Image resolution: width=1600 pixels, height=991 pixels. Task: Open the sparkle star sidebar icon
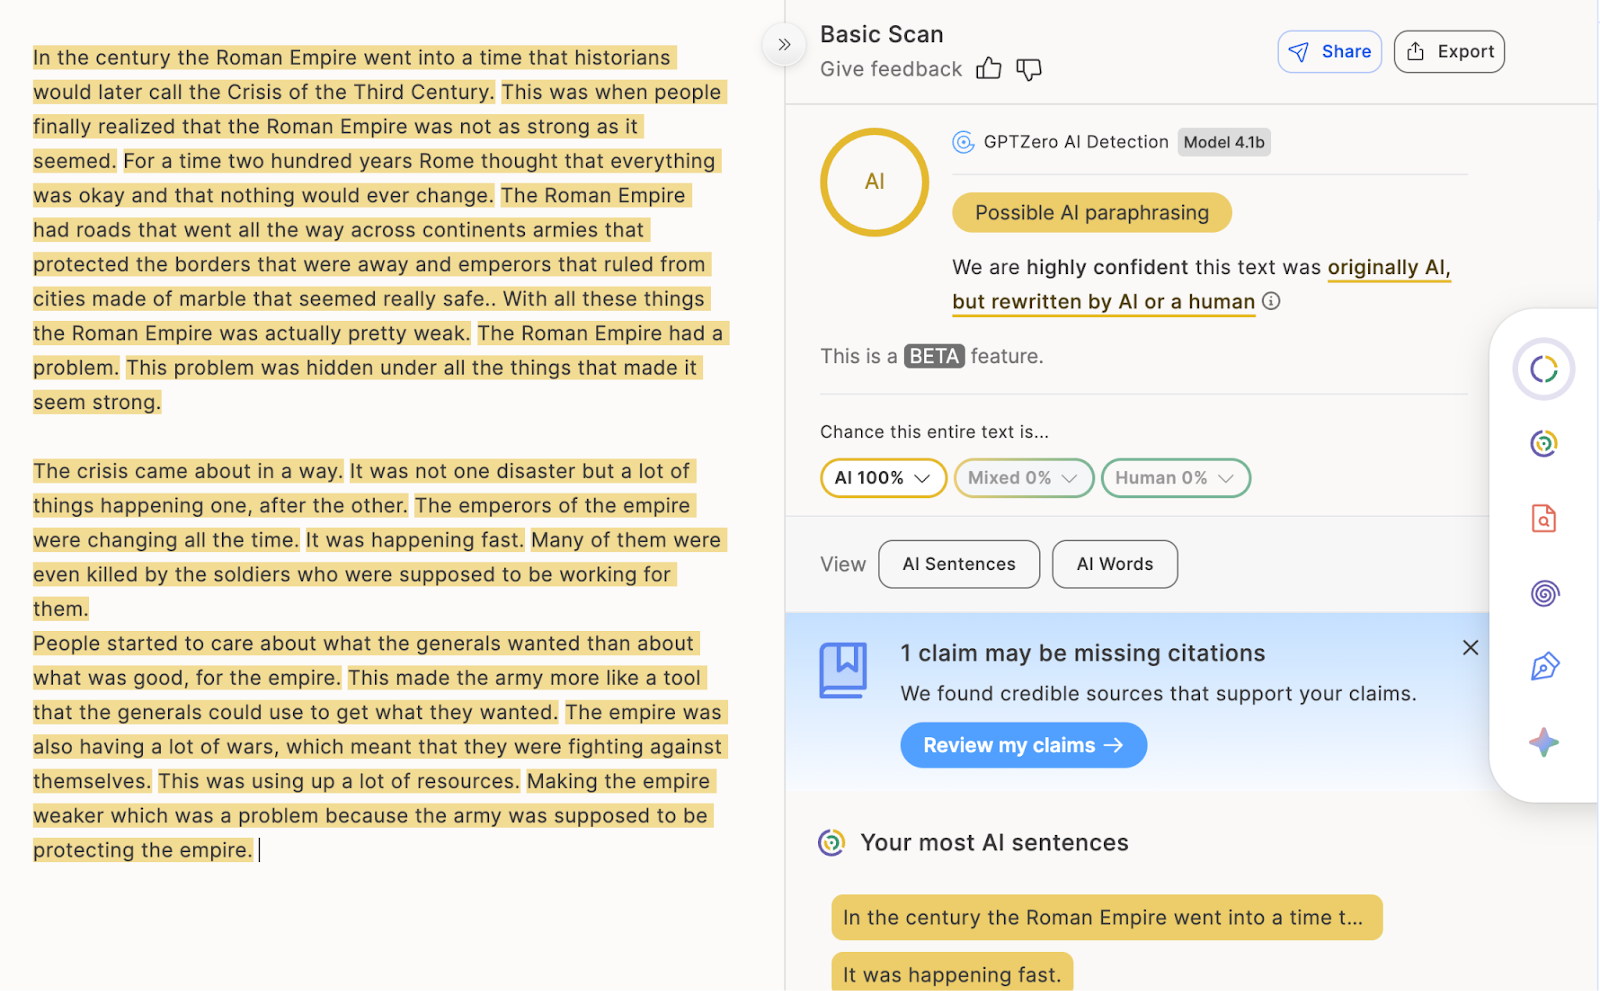(x=1544, y=742)
